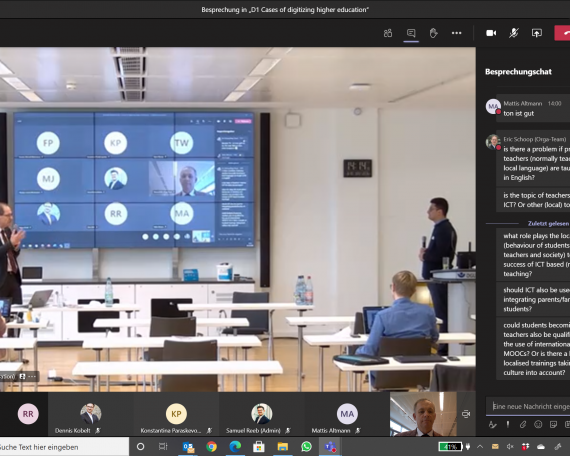Image resolution: width=570 pixels, height=456 pixels.
Task: Click the mail notification tray icon
Action: pos(495,447)
